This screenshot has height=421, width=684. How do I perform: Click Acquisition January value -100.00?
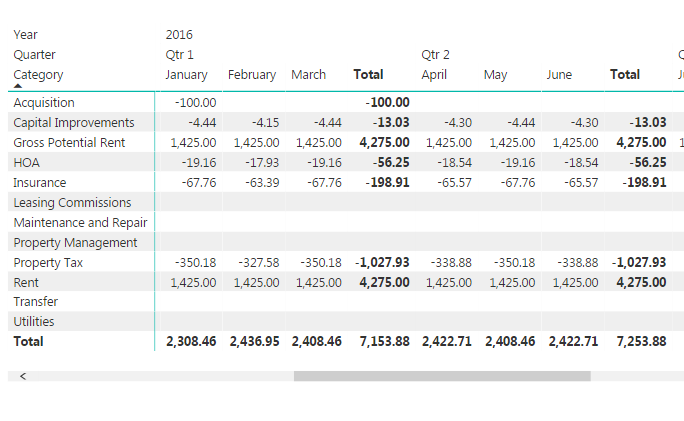(x=195, y=103)
